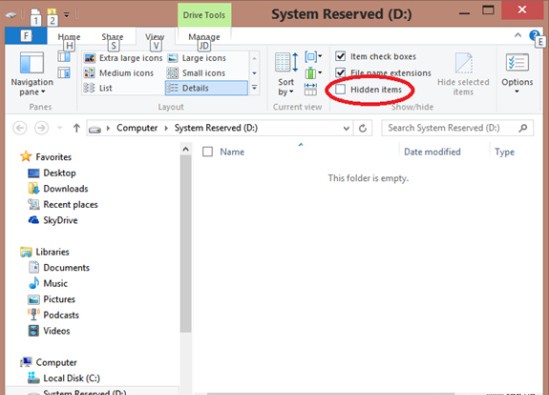Switch to the Home ribbon tab
Screen dimensions: 549x395
(69, 36)
